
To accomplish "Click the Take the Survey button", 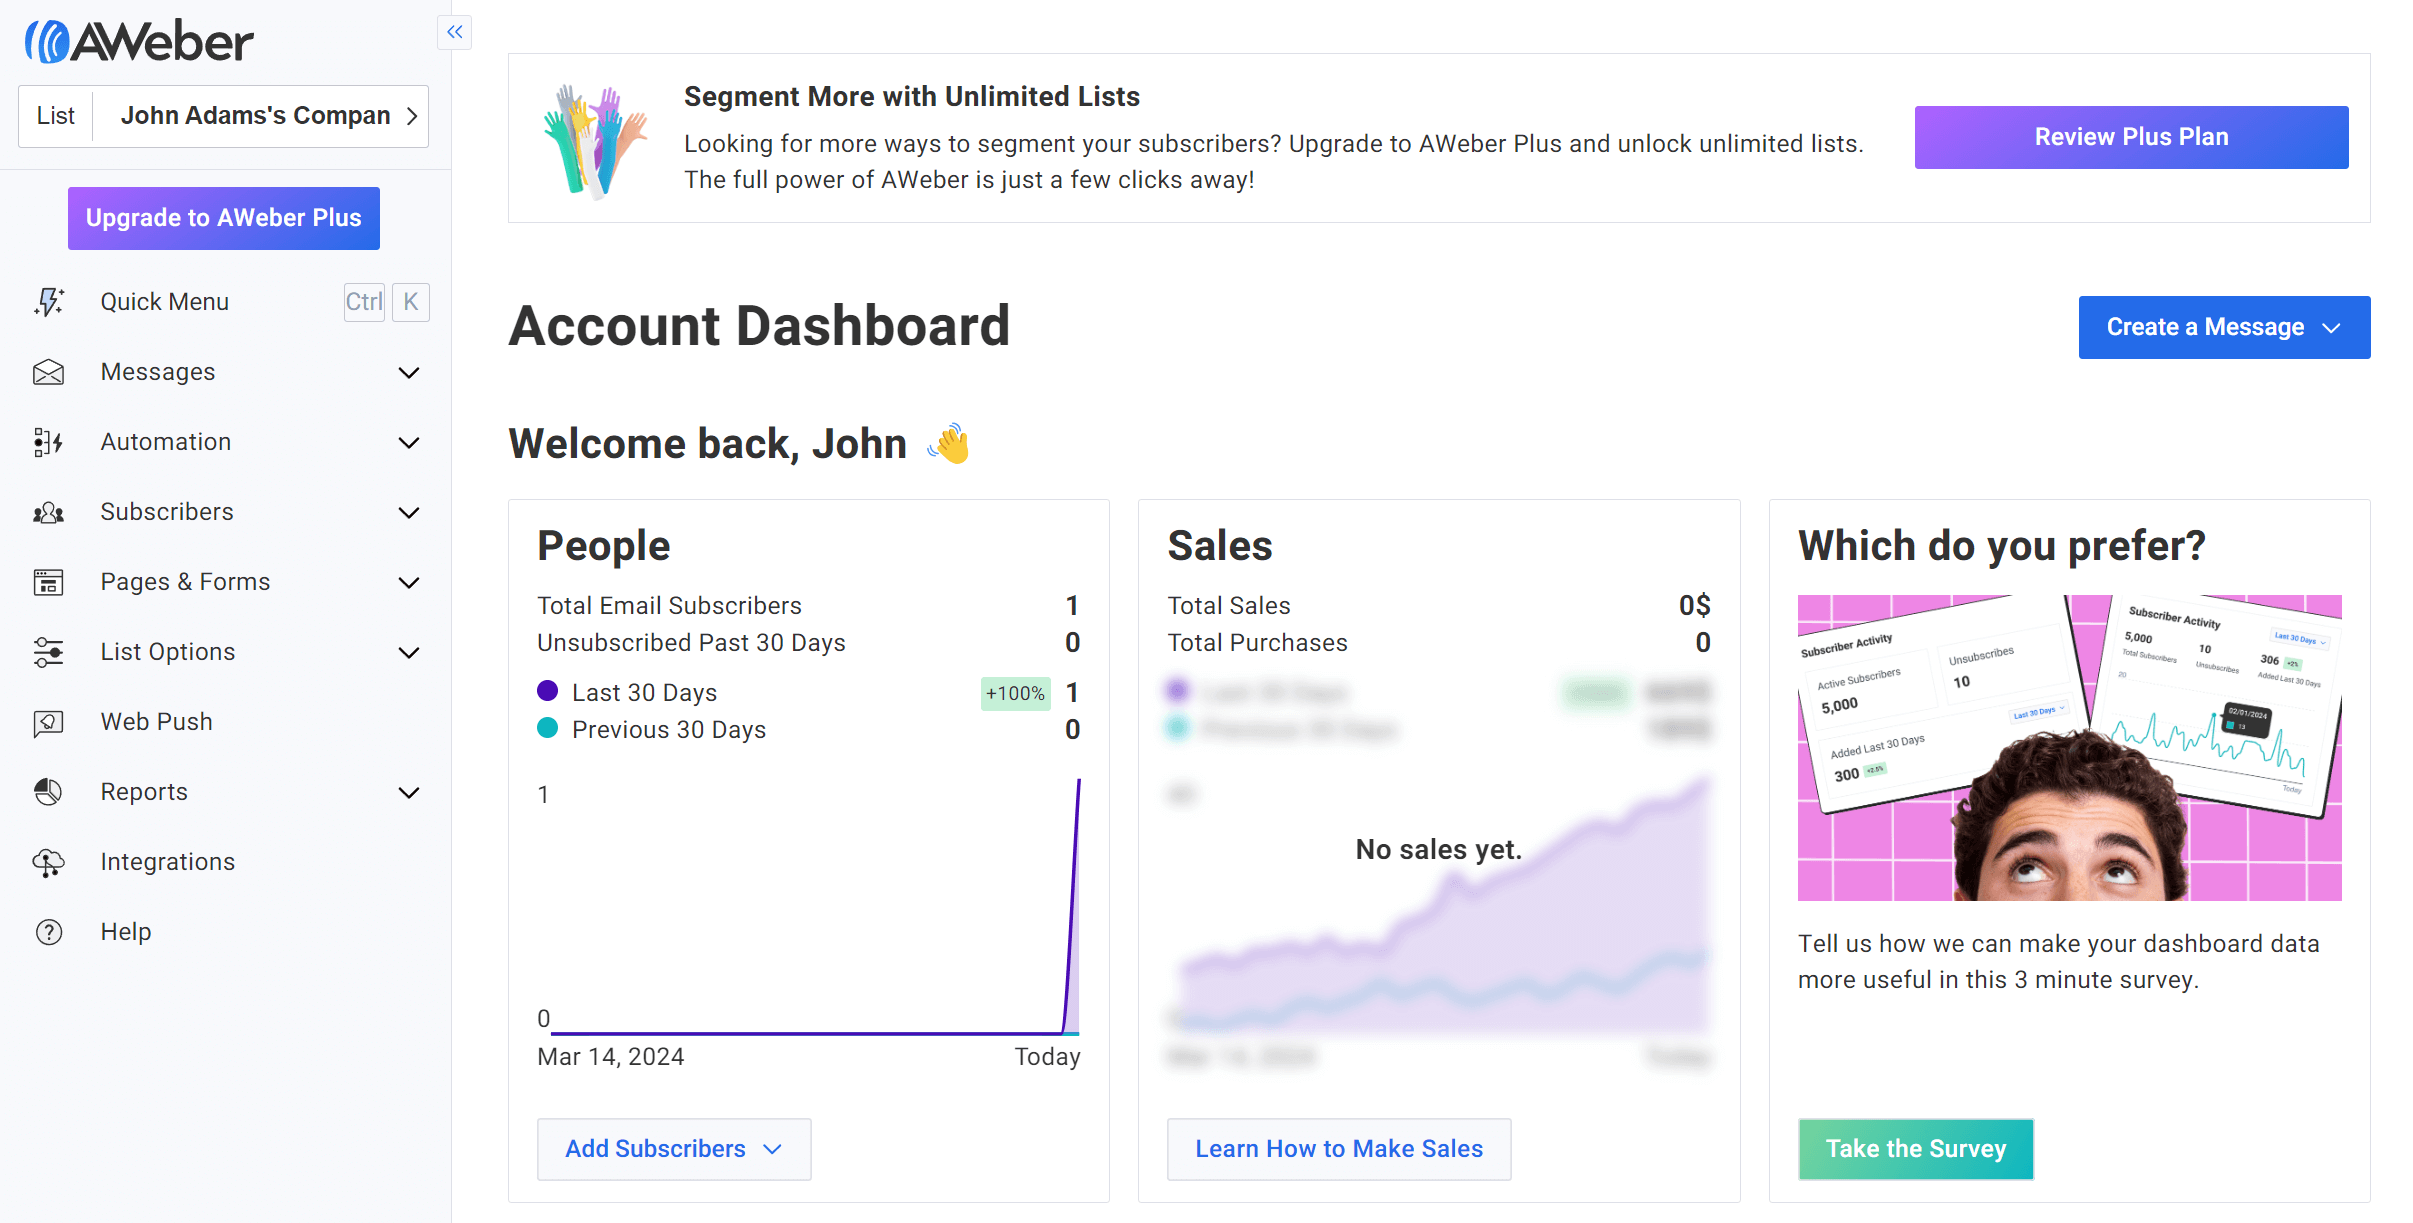I will tap(1915, 1149).
